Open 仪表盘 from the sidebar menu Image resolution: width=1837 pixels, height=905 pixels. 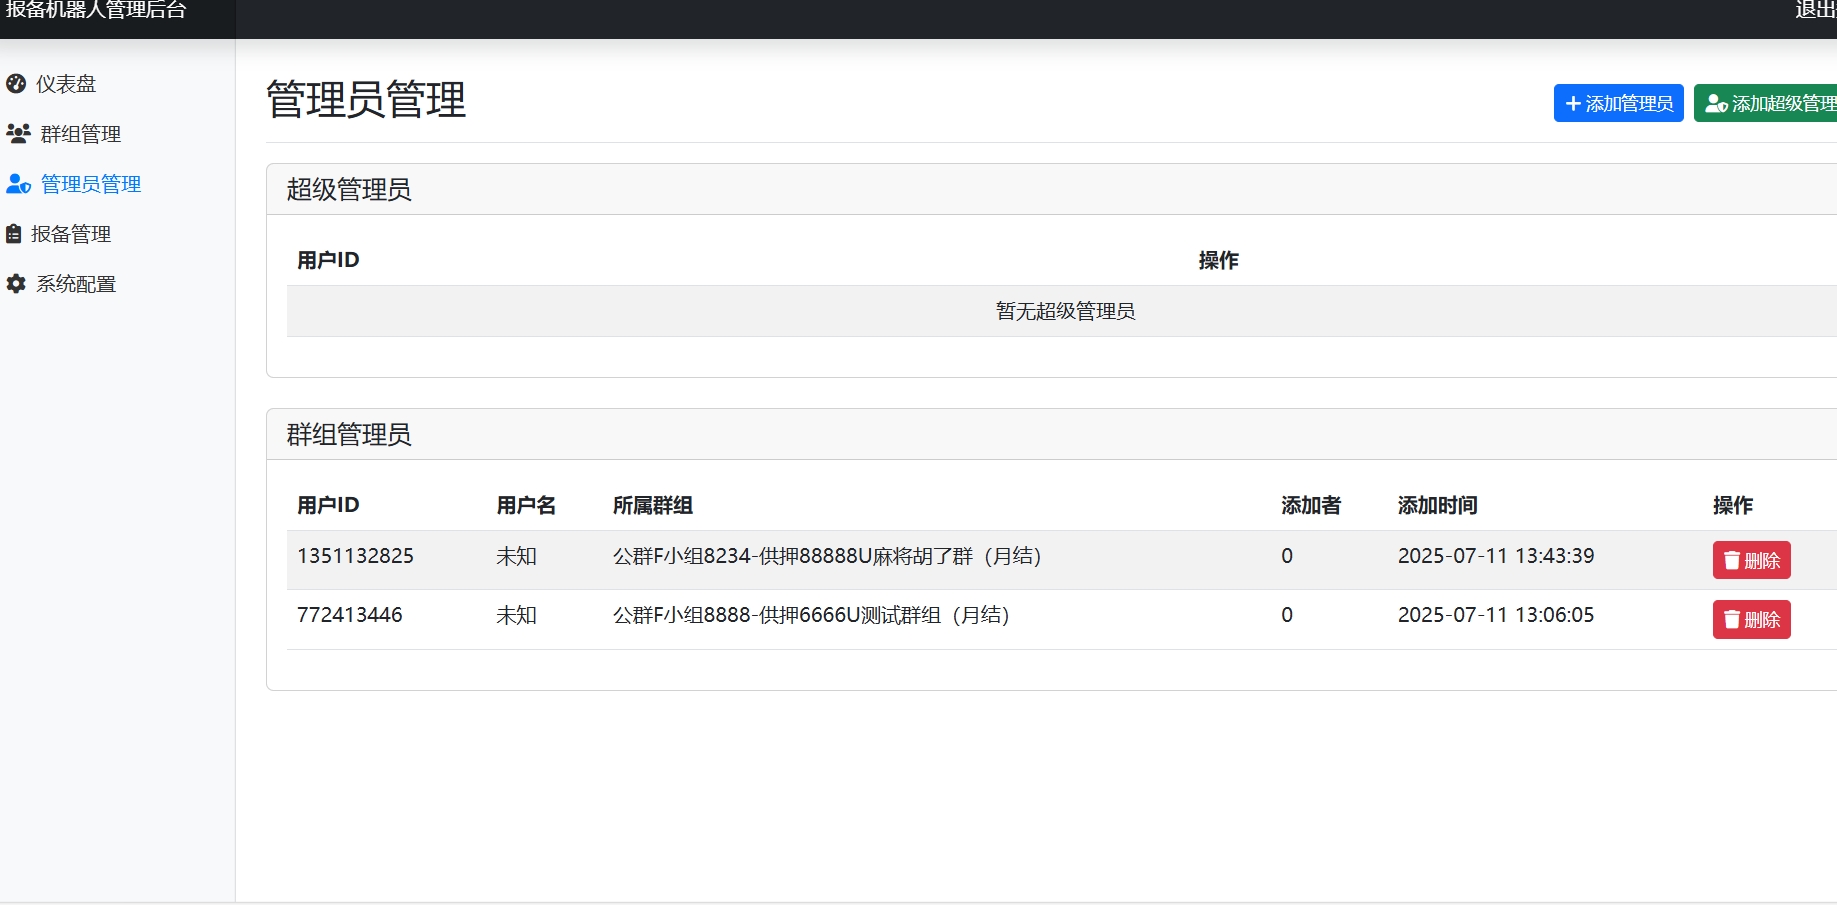(66, 84)
